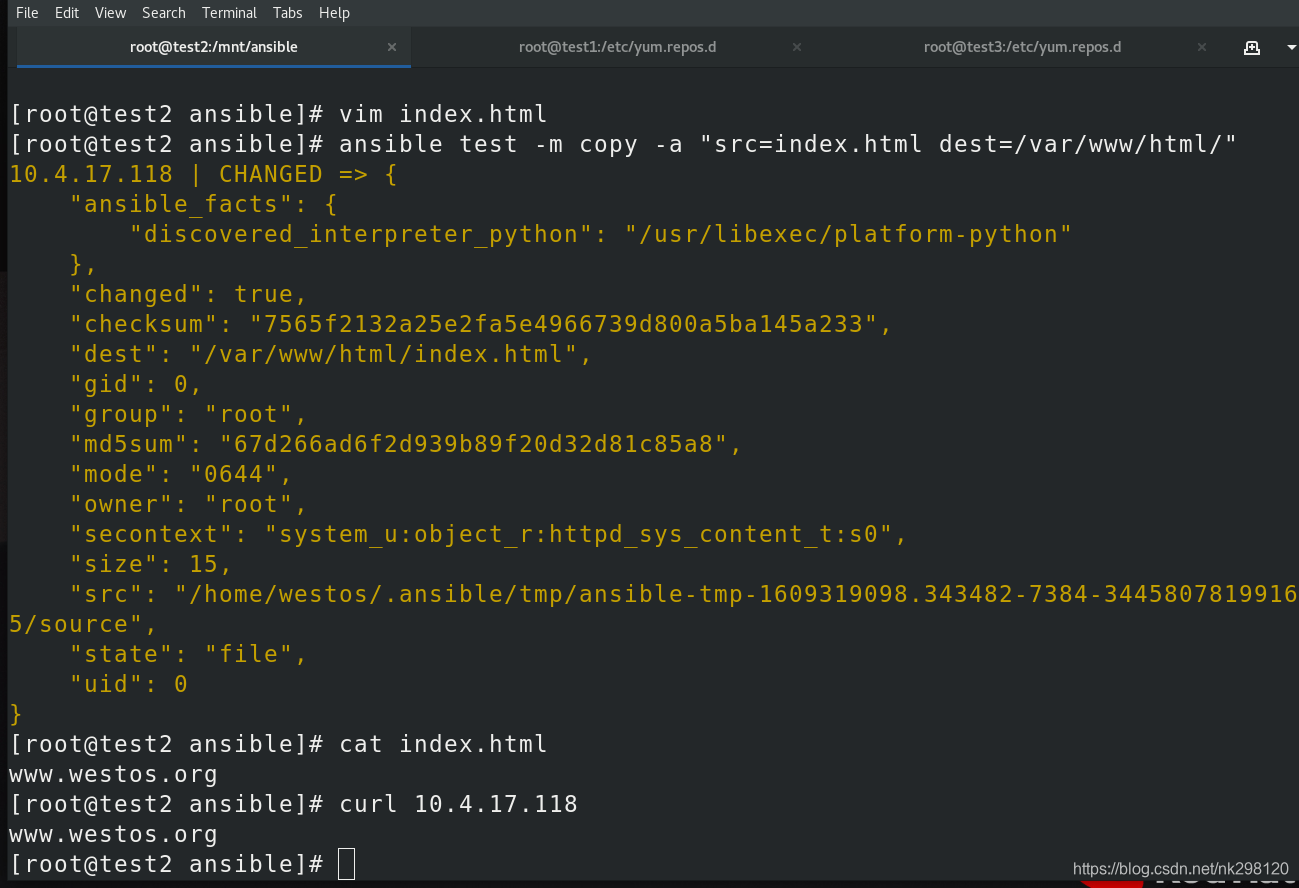The height and width of the screenshot is (888, 1299).
Task: Open the Edit menu
Action: 67,13
